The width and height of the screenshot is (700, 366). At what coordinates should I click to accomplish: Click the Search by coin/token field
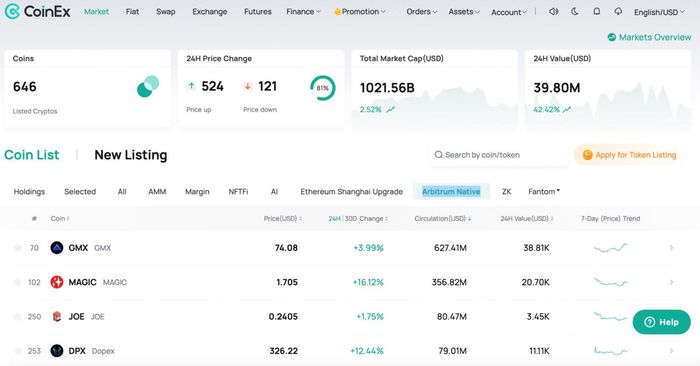[498, 155]
